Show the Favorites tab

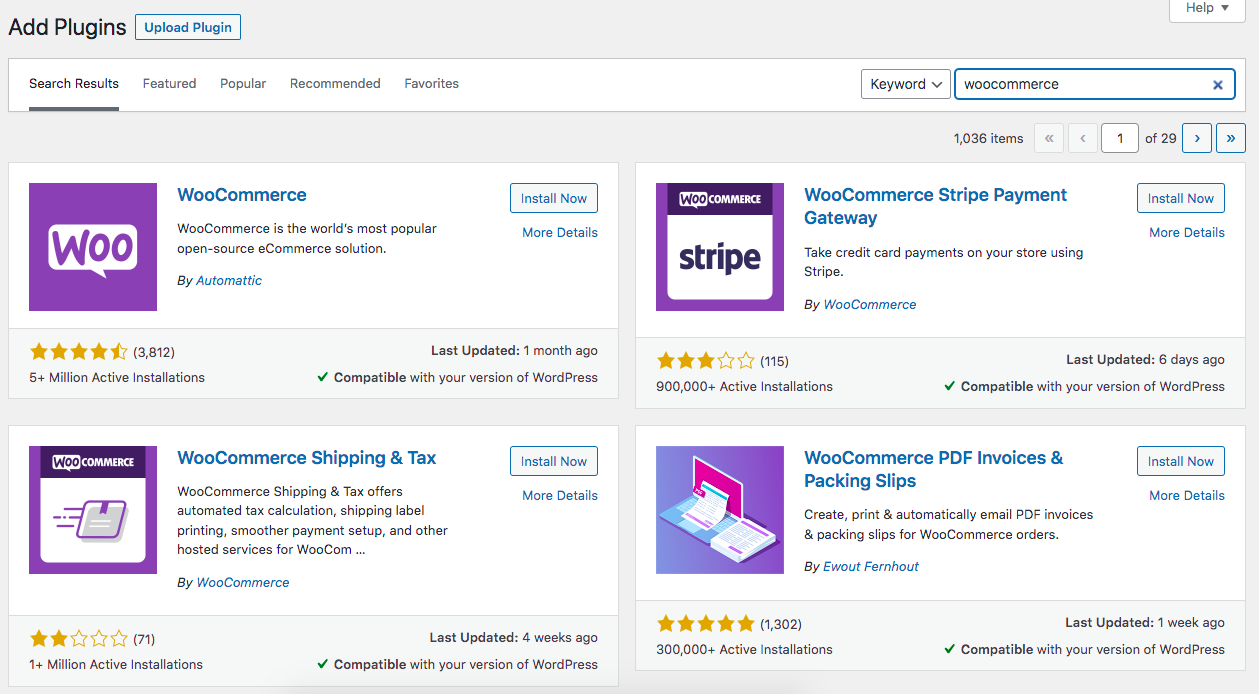coord(431,84)
